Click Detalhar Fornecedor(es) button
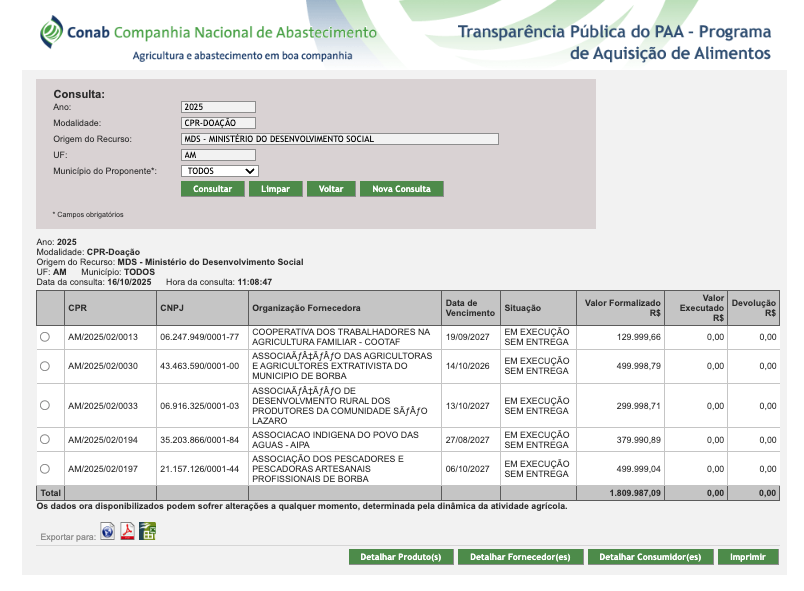804x591 pixels. pos(520,557)
